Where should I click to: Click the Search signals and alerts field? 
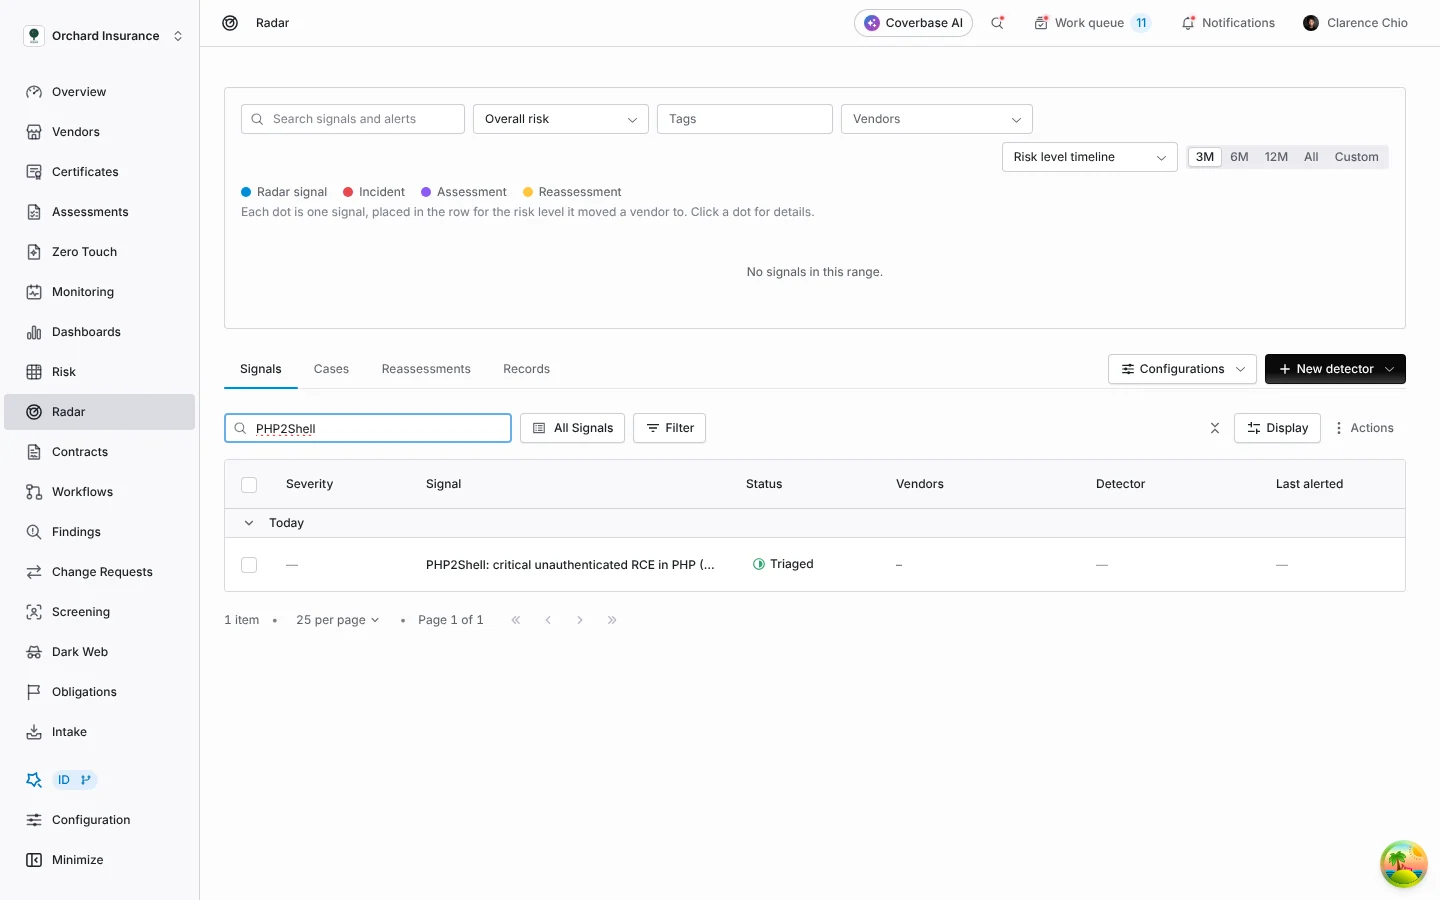tap(353, 119)
